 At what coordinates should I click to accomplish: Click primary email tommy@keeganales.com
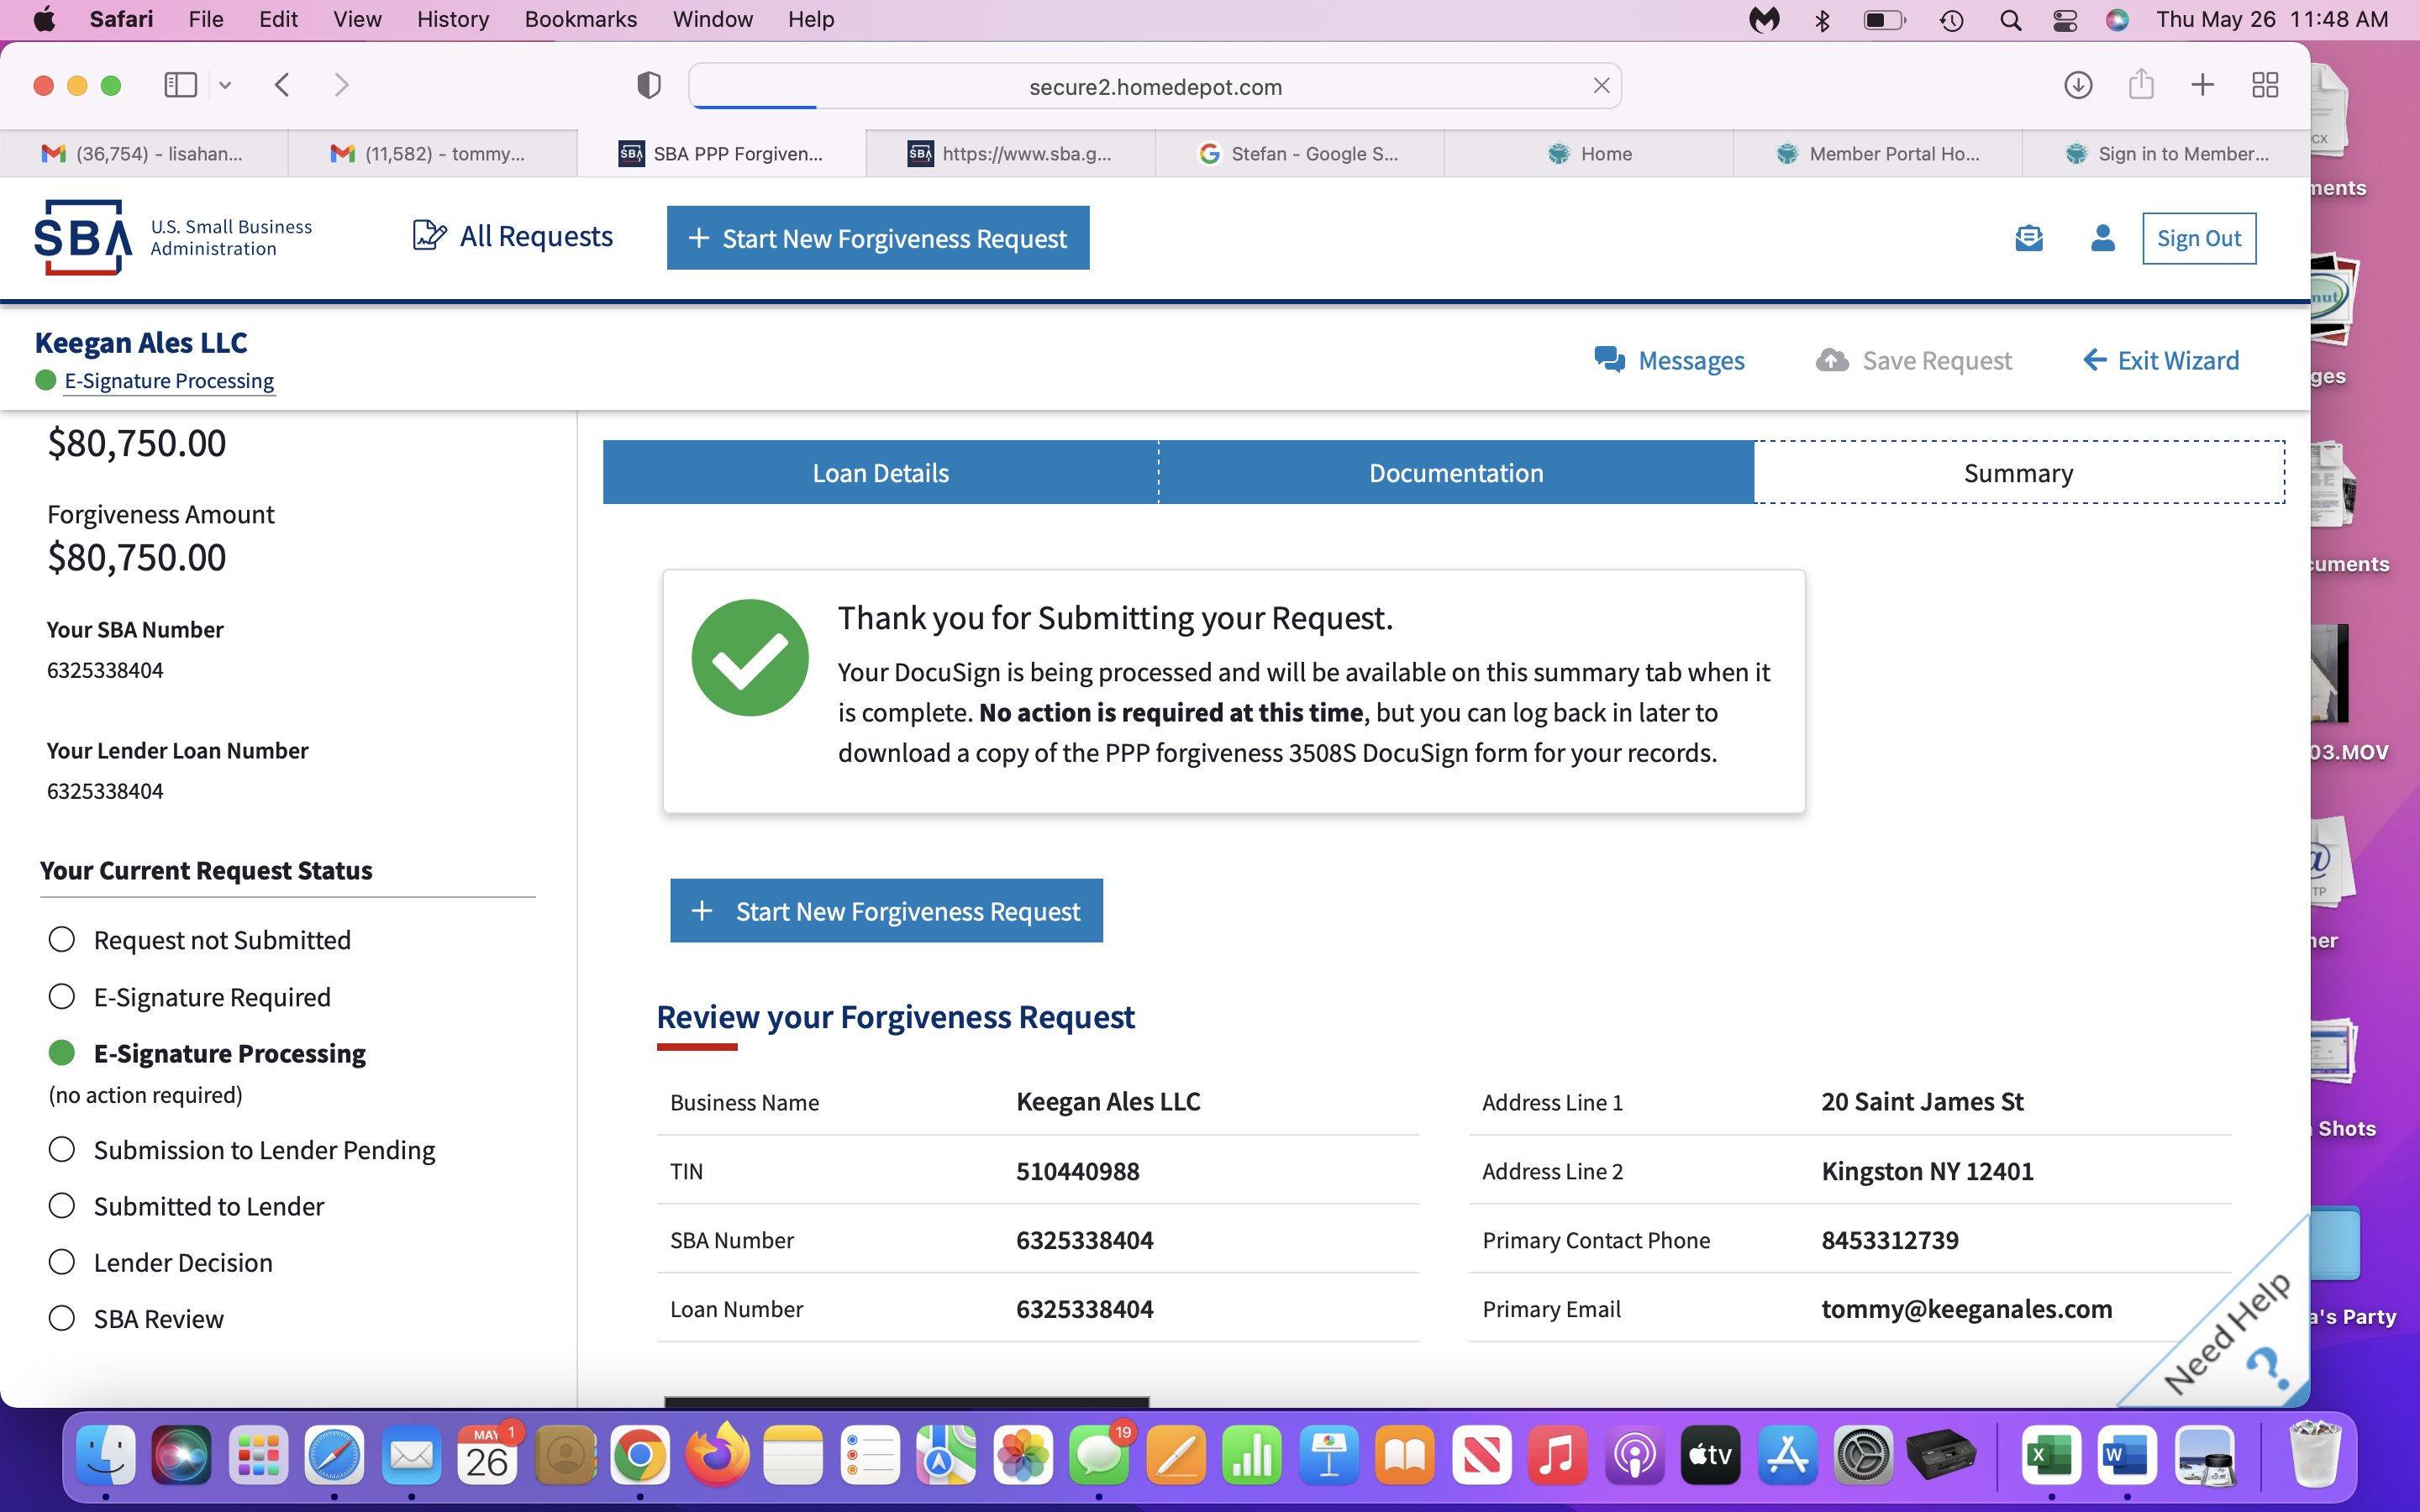(1966, 1308)
